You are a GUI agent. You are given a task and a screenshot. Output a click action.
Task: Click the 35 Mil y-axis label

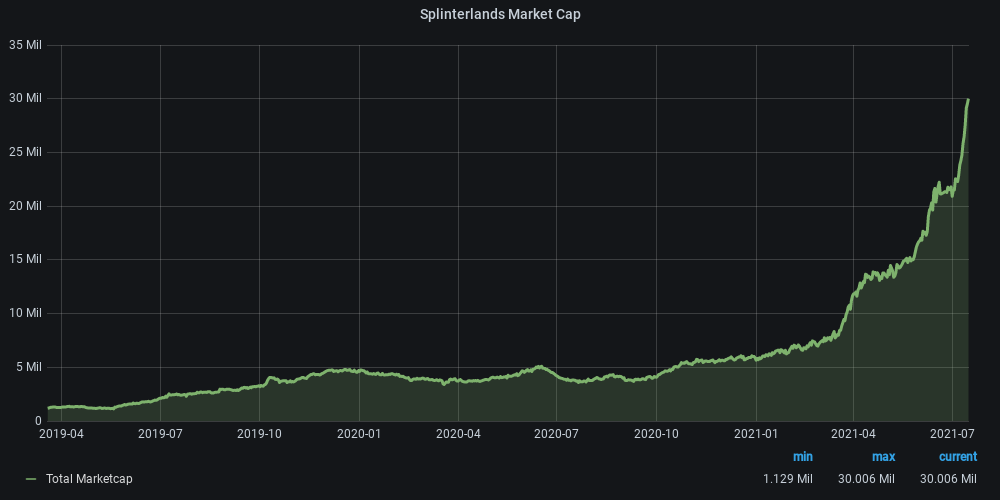pos(26,45)
